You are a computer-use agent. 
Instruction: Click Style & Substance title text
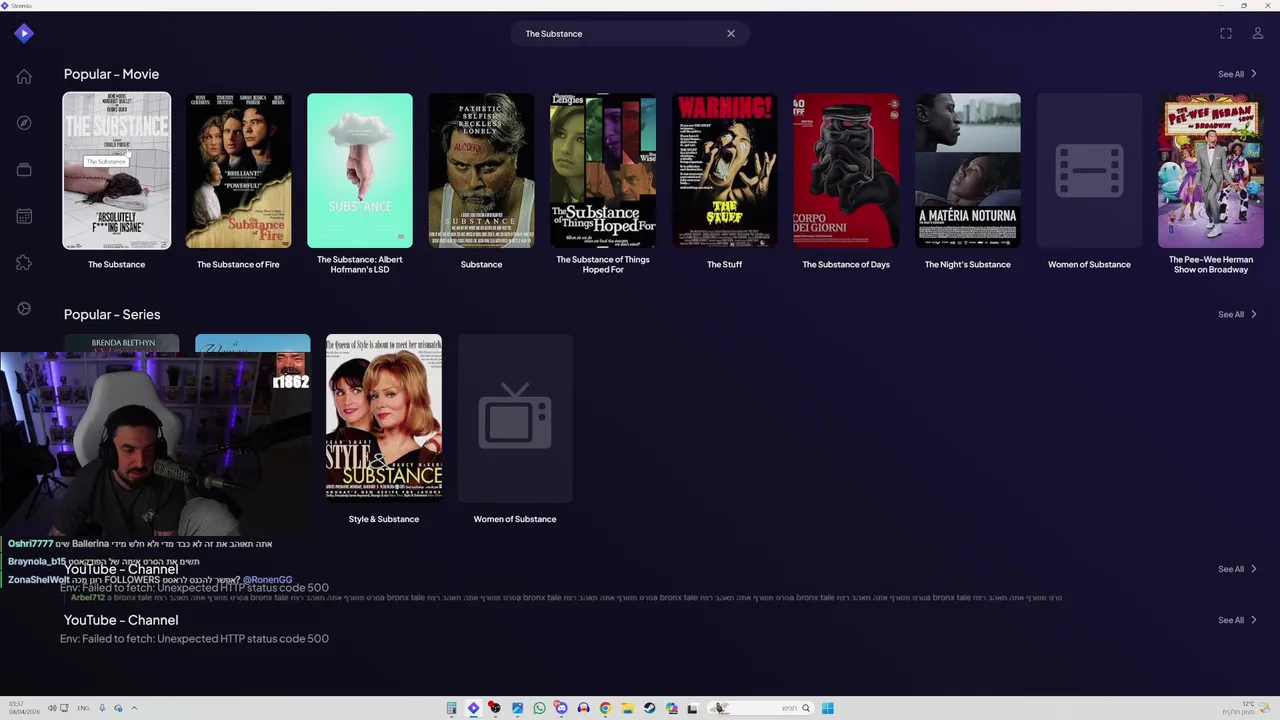pos(384,519)
